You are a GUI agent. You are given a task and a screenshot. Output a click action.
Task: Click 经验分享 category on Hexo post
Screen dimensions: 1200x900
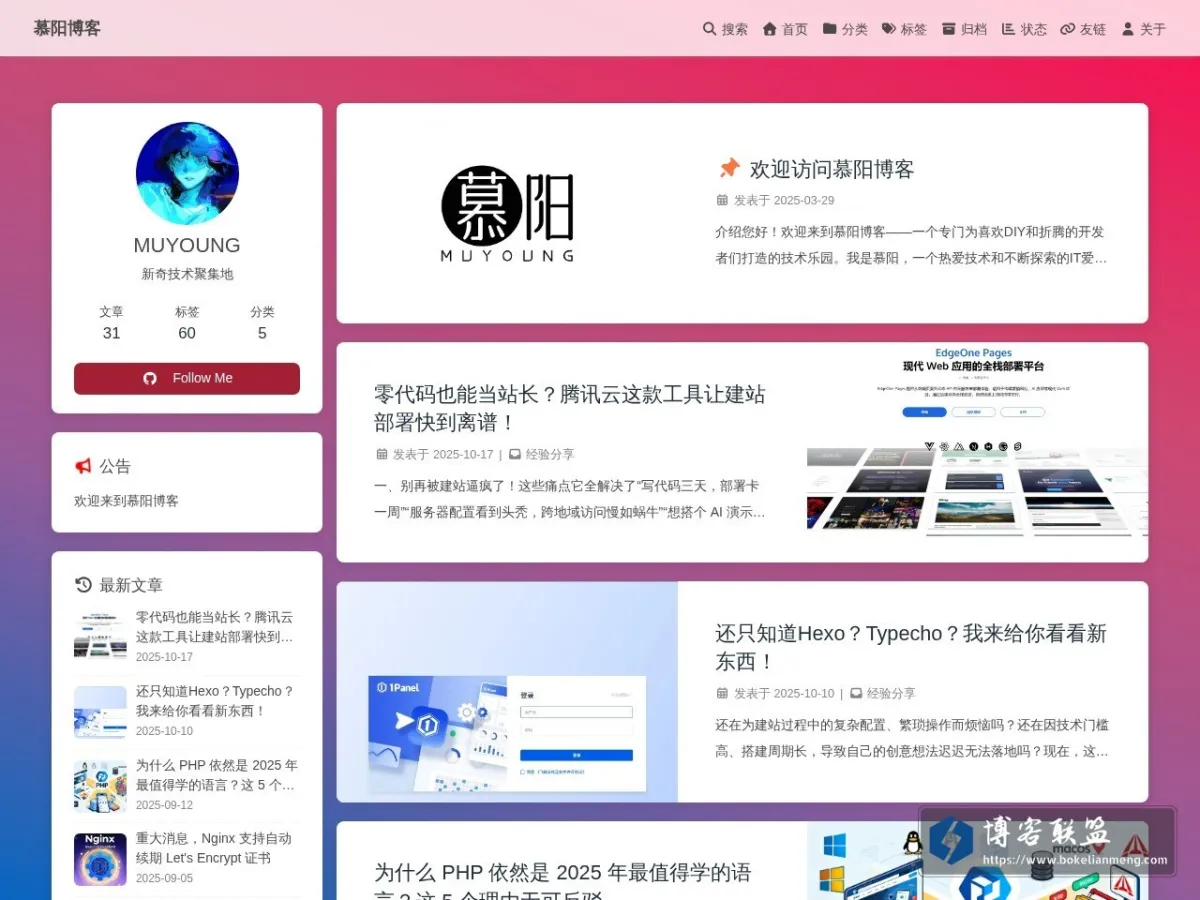click(x=891, y=693)
